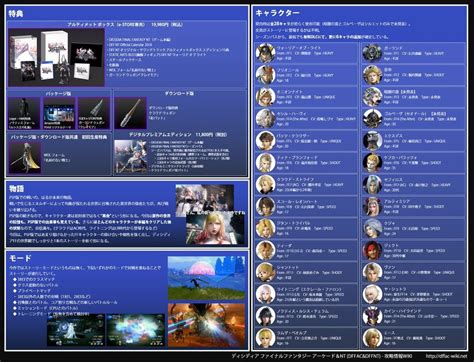Select the Terra Branford (ティナ・ブランフォード) portrait
Screen dimensions: 474x362
[x=265, y=163]
